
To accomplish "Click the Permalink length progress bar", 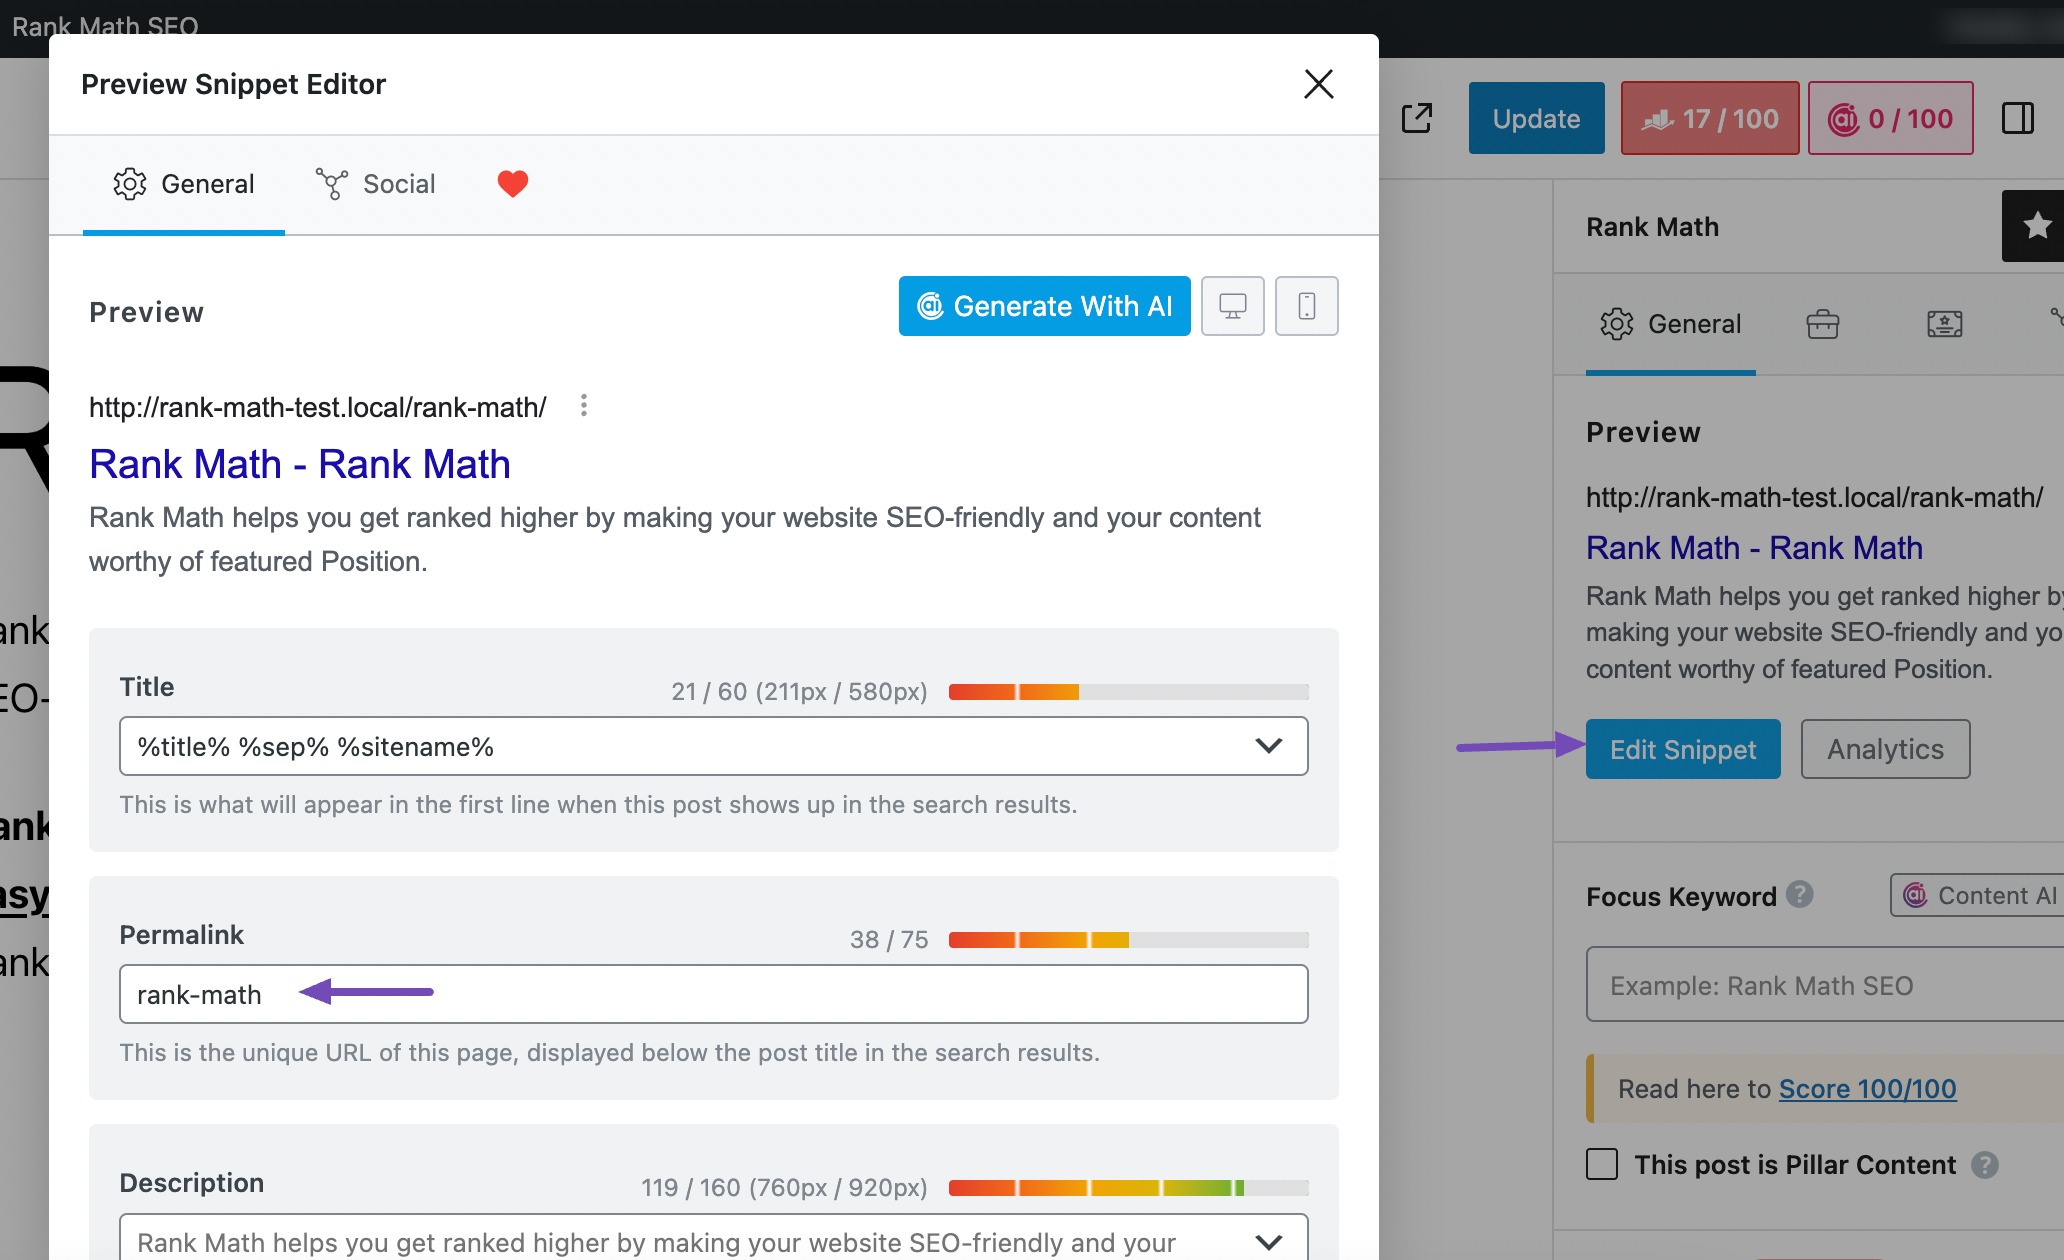I will 1129,940.
